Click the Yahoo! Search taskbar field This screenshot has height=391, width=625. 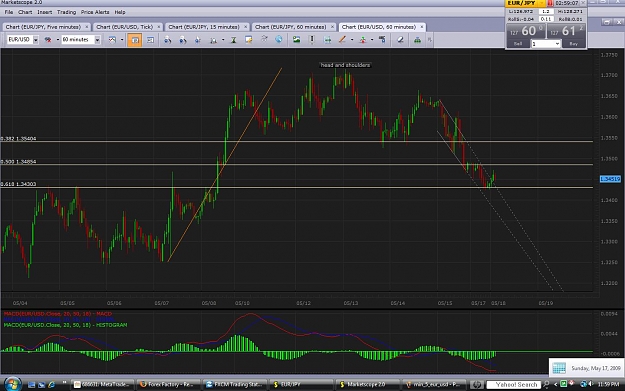(x=514, y=385)
